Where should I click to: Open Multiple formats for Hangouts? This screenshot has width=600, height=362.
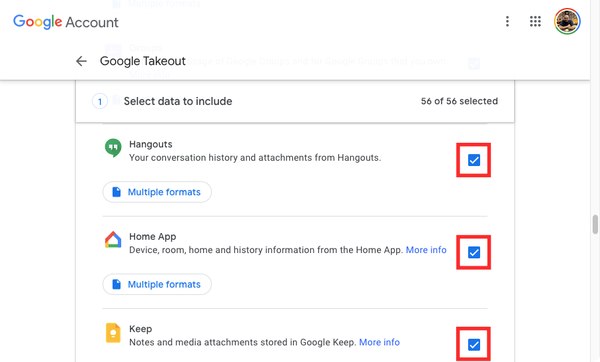click(157, 192)
